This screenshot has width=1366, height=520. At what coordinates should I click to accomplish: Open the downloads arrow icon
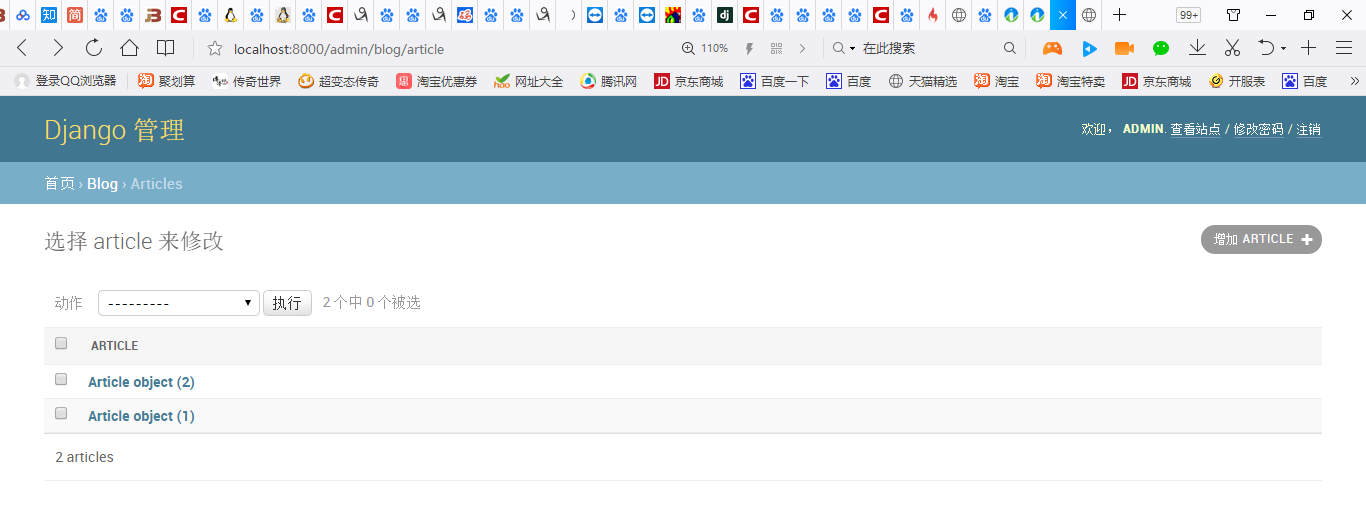[x=1197, y=47]
